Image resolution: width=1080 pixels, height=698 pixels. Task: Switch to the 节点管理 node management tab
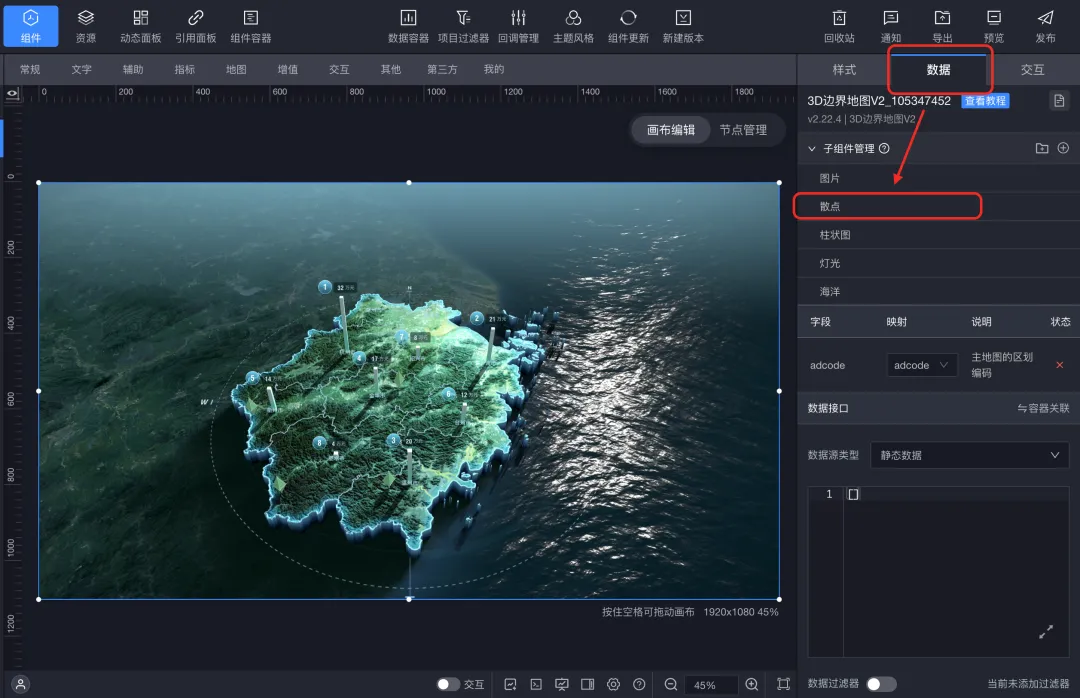pyautogui.click(x=743, y=130)
